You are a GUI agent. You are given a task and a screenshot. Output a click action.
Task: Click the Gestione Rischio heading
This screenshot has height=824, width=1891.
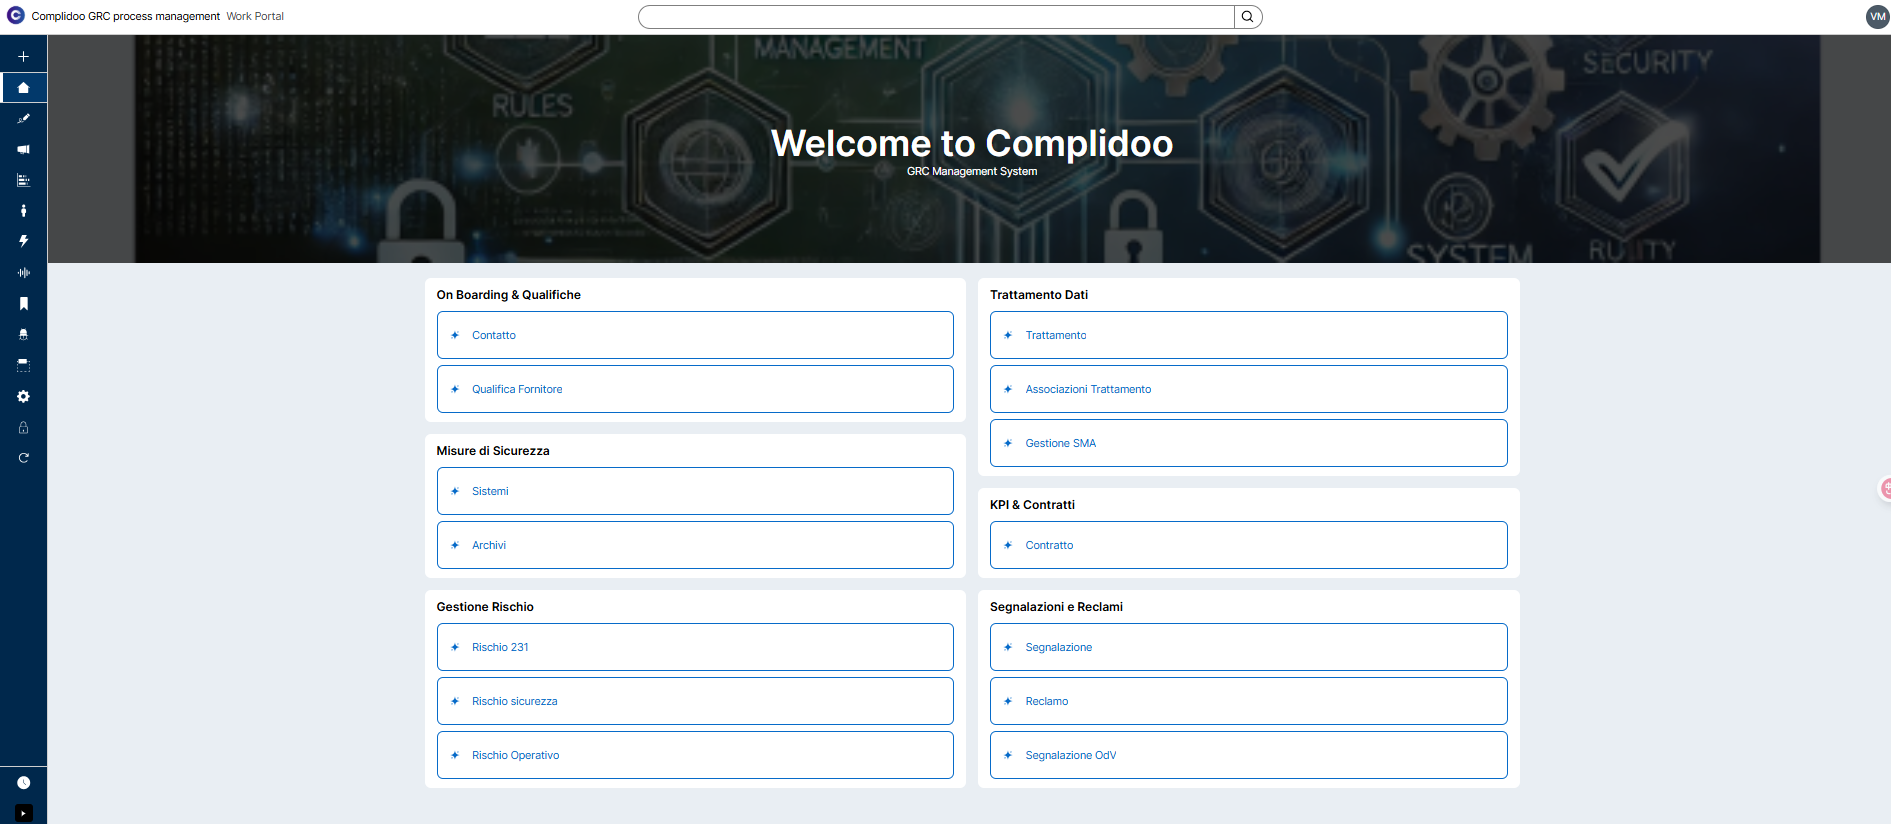[485, 607]
